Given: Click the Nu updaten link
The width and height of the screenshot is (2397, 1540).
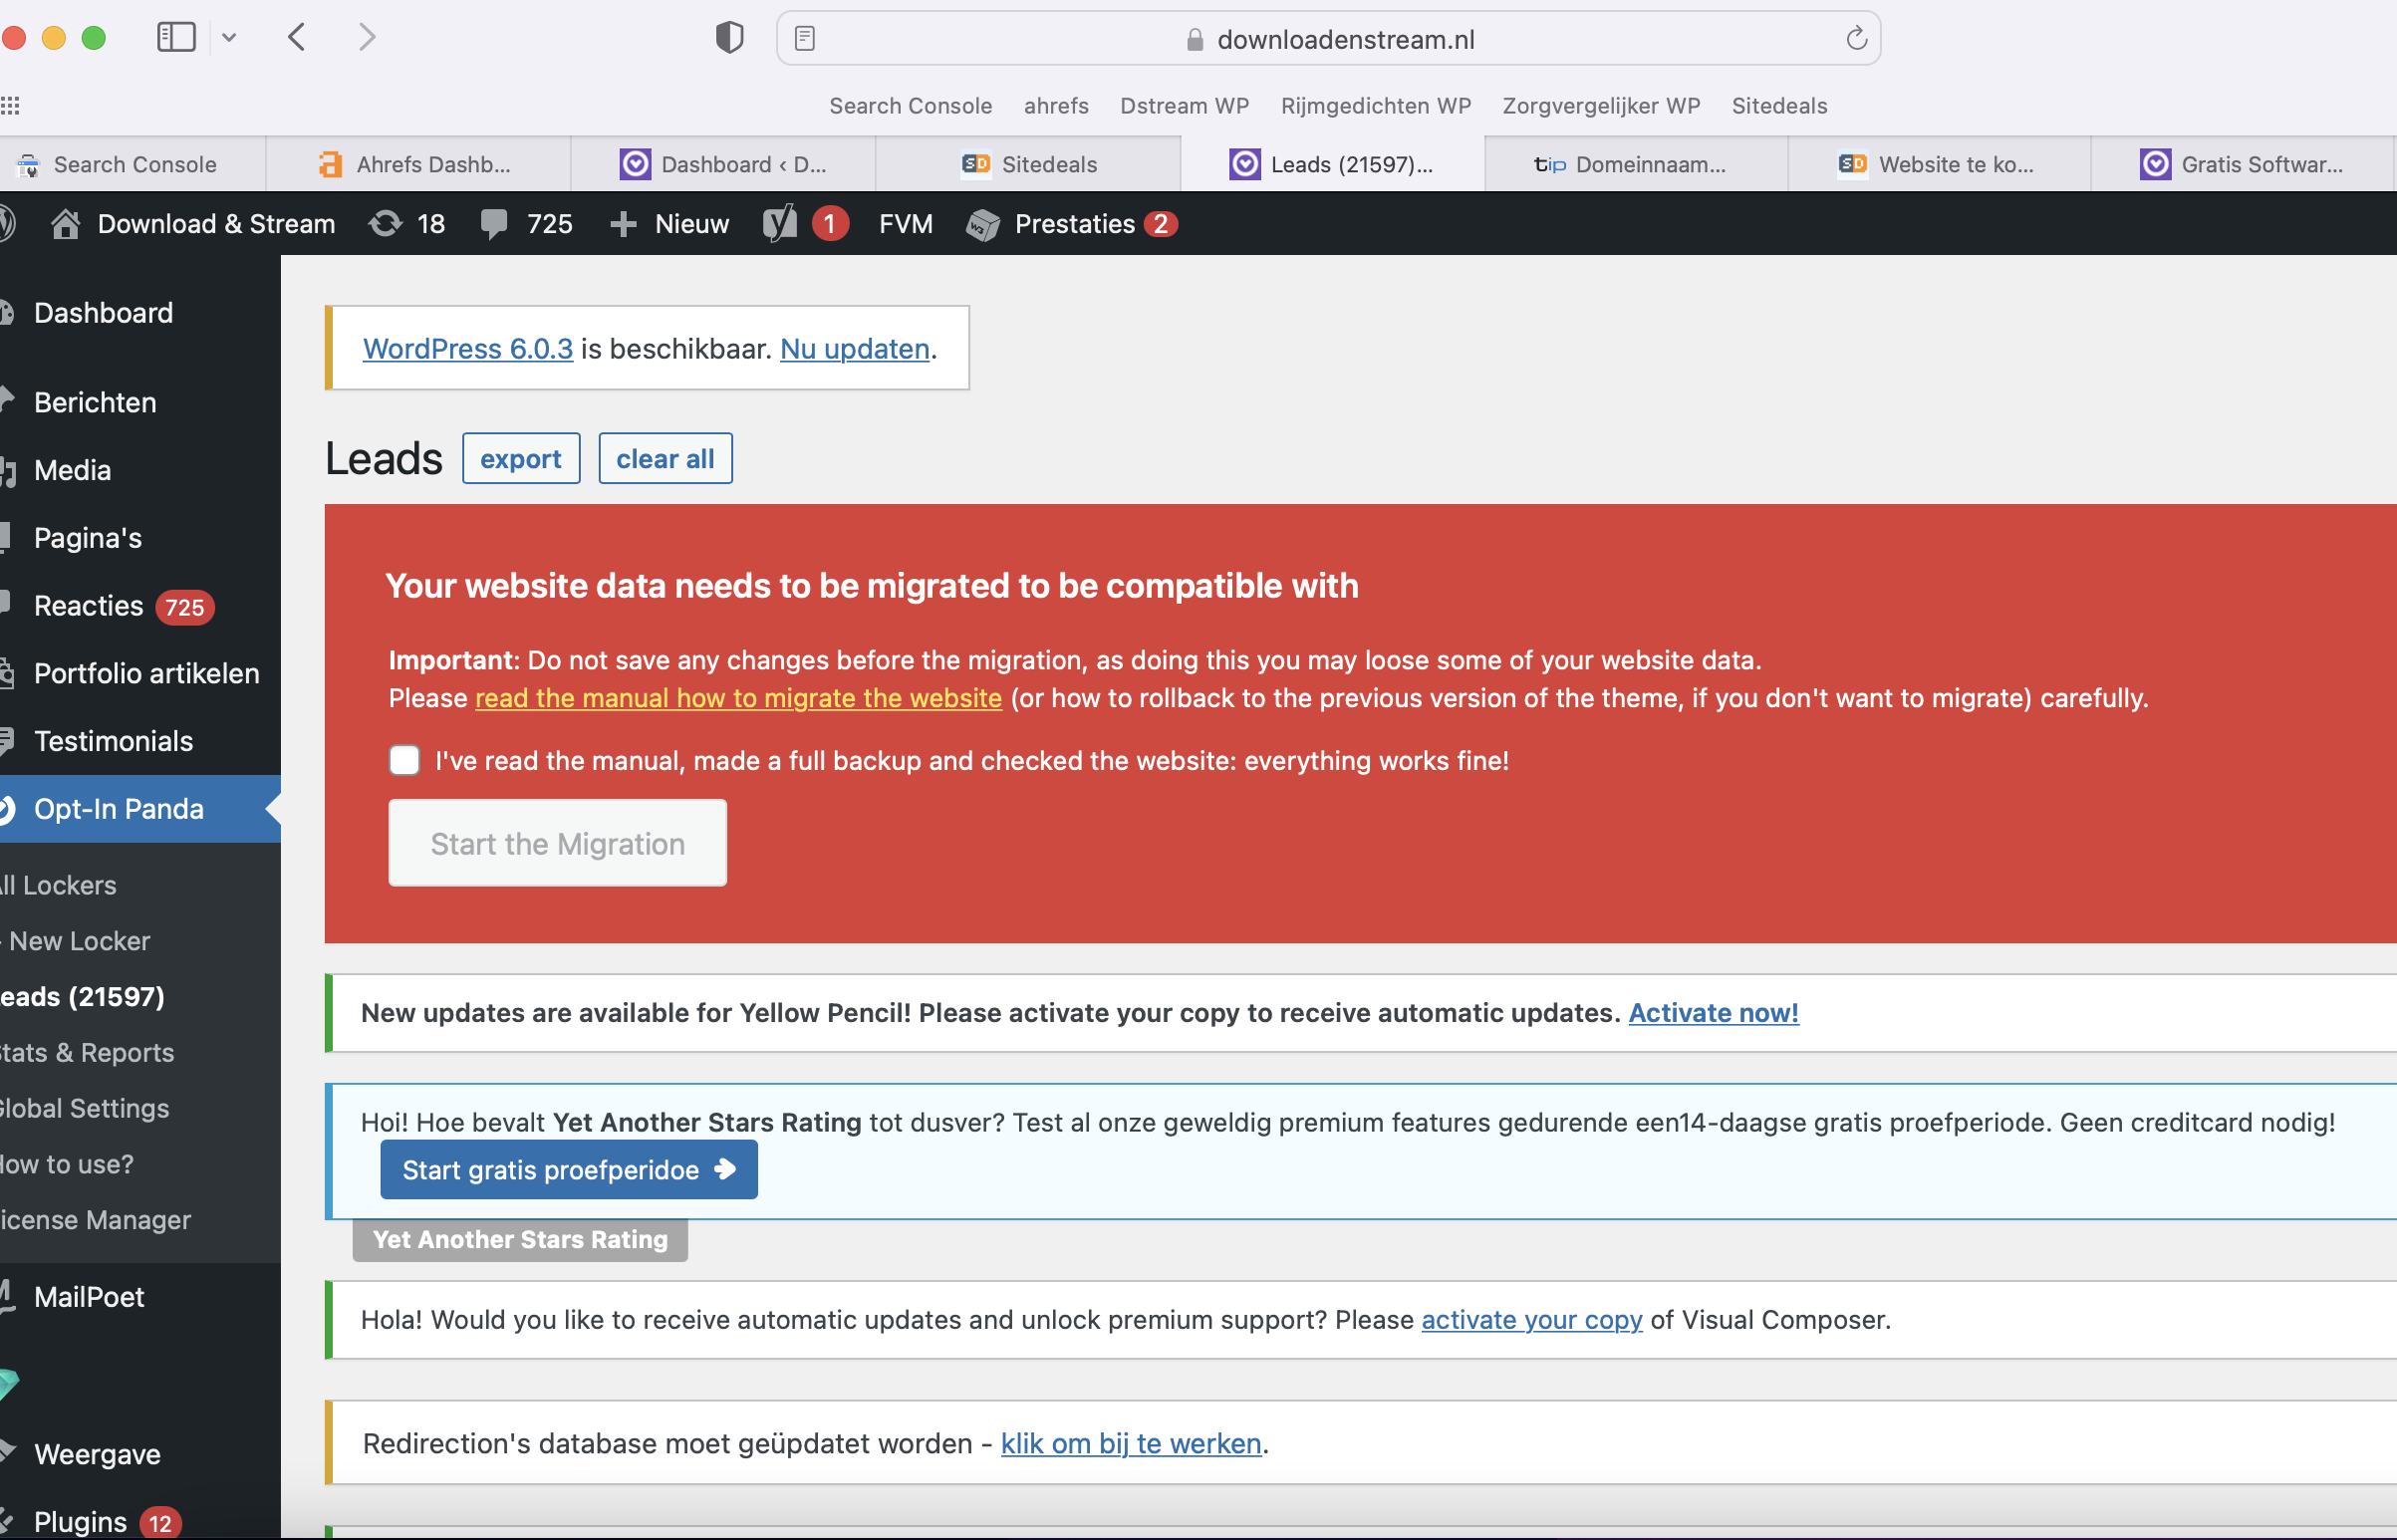Looking at the screenshot, I should [855, 349].
